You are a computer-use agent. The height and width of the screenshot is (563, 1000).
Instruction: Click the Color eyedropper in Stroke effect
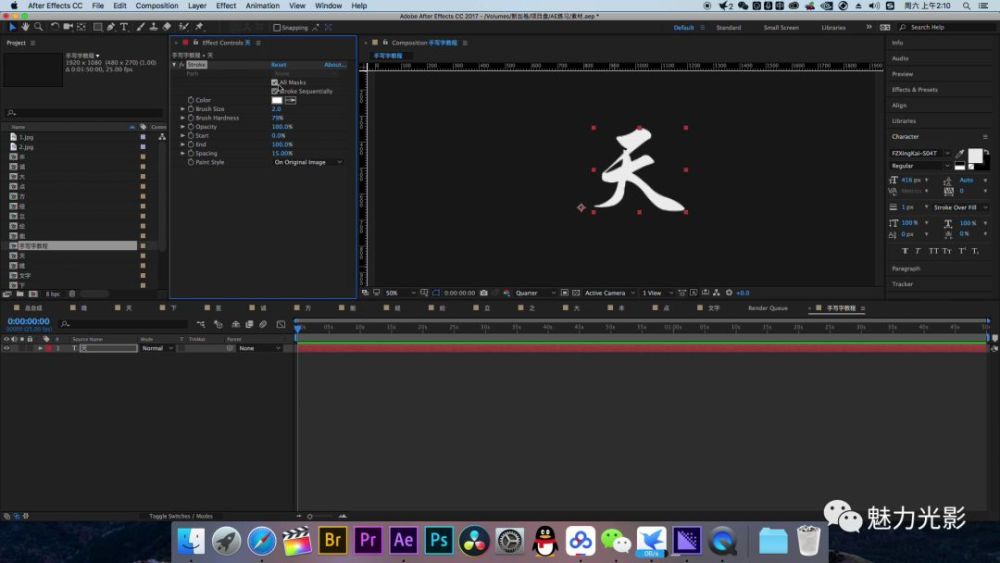(x=291, y=100)
